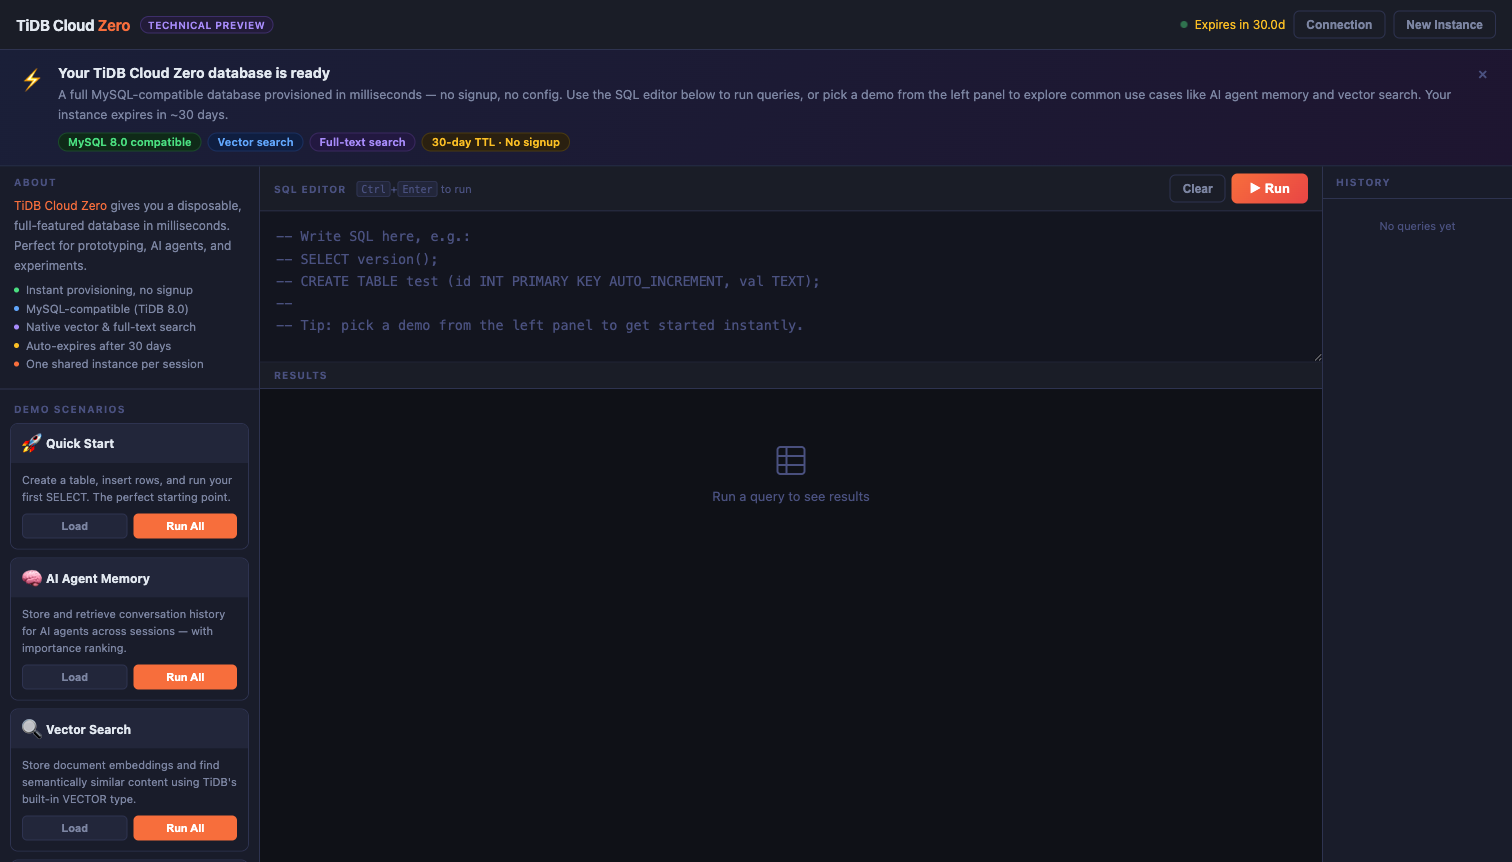This screenshot has width=1512, height=862.
Task: Dismiss the welcome banner
Action: click(1483, 74)
